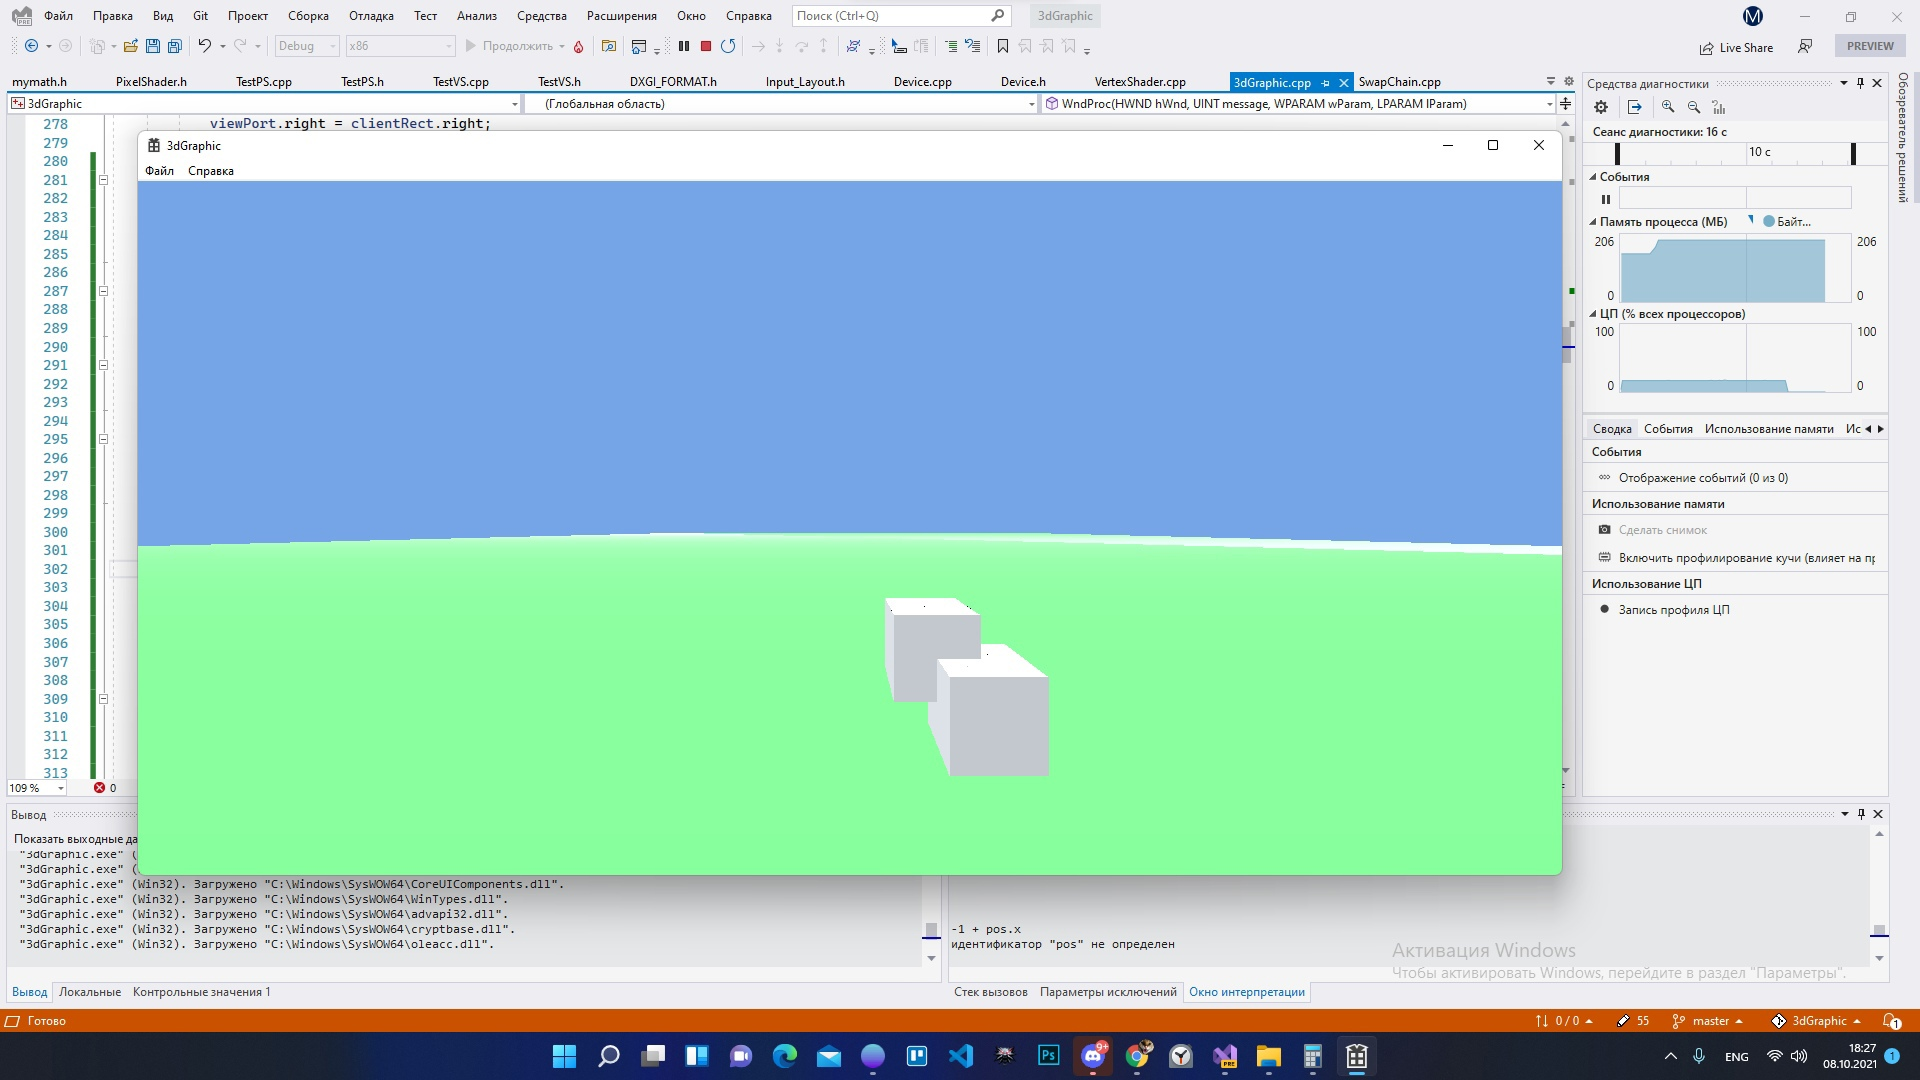
Task: Restart the debug session icon
Action: pos(728,46)
